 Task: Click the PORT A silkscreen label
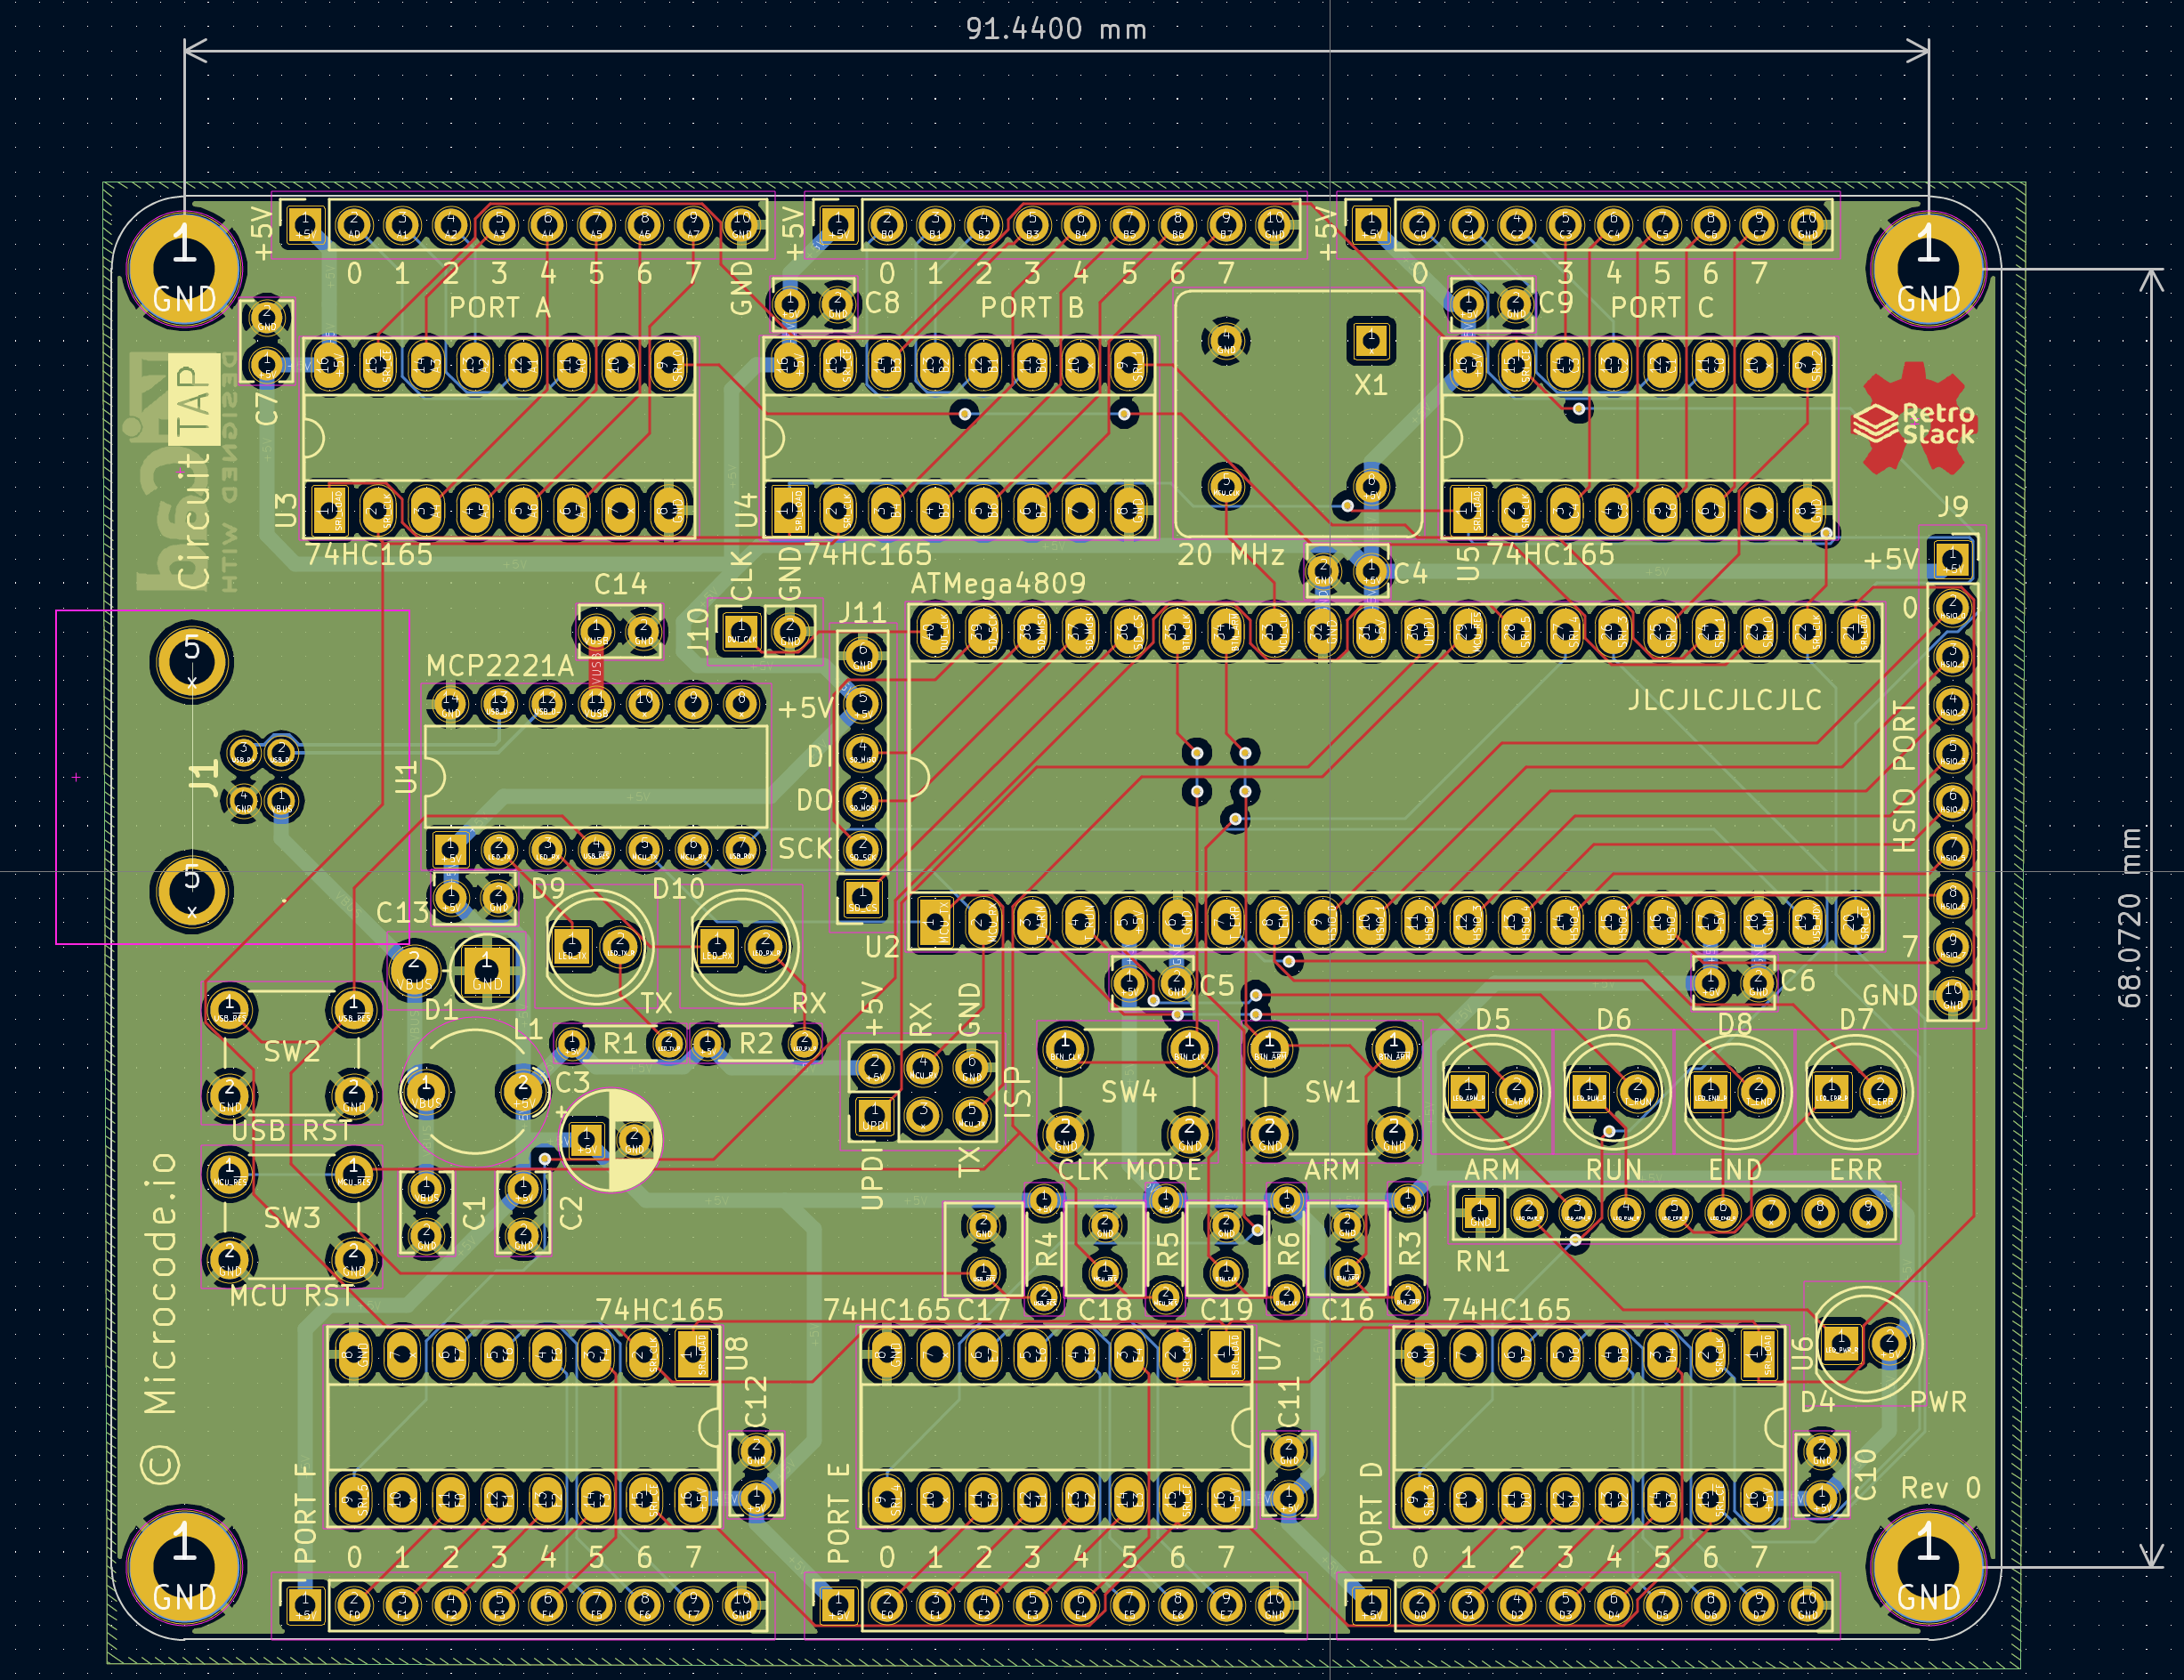(500, 307)
